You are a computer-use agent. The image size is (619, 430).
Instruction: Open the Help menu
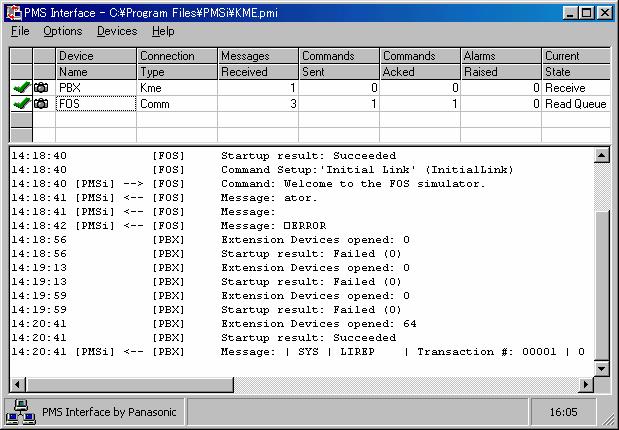(x=163, y=31)
